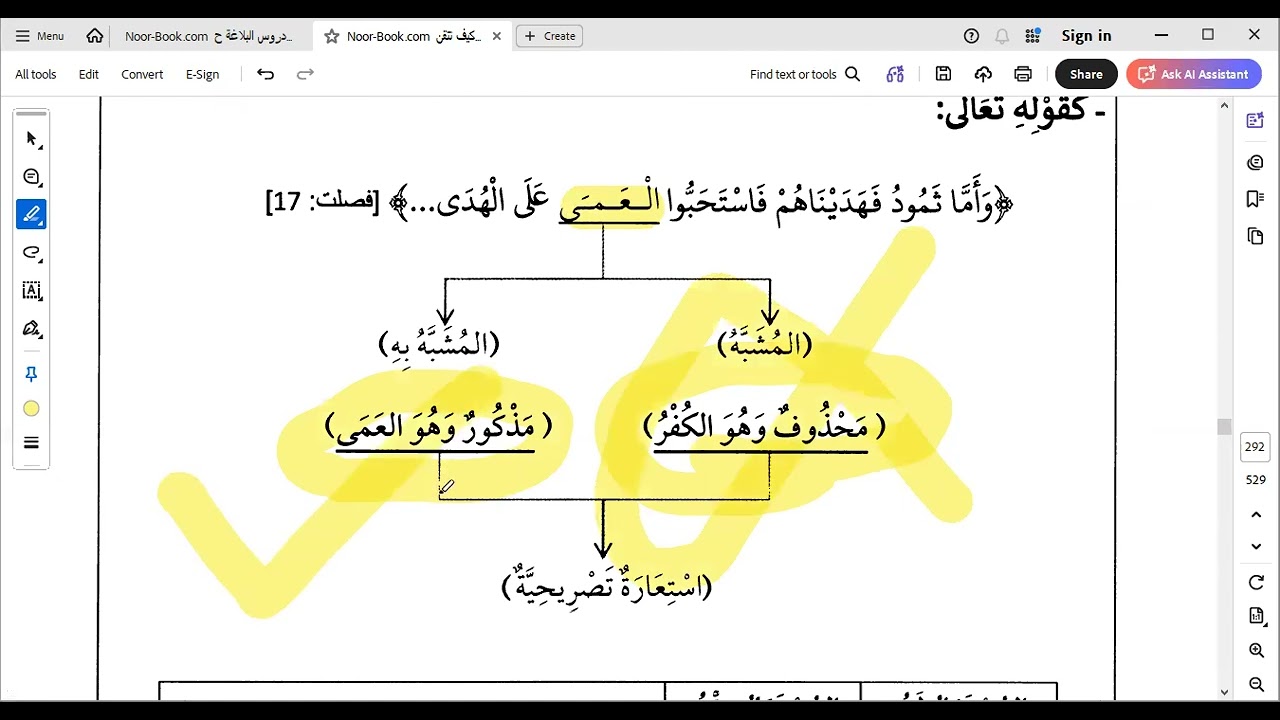The width and height of the screenshot is (1280, 720).
Task: Open the line thickness menu icon
Action: 31,443
